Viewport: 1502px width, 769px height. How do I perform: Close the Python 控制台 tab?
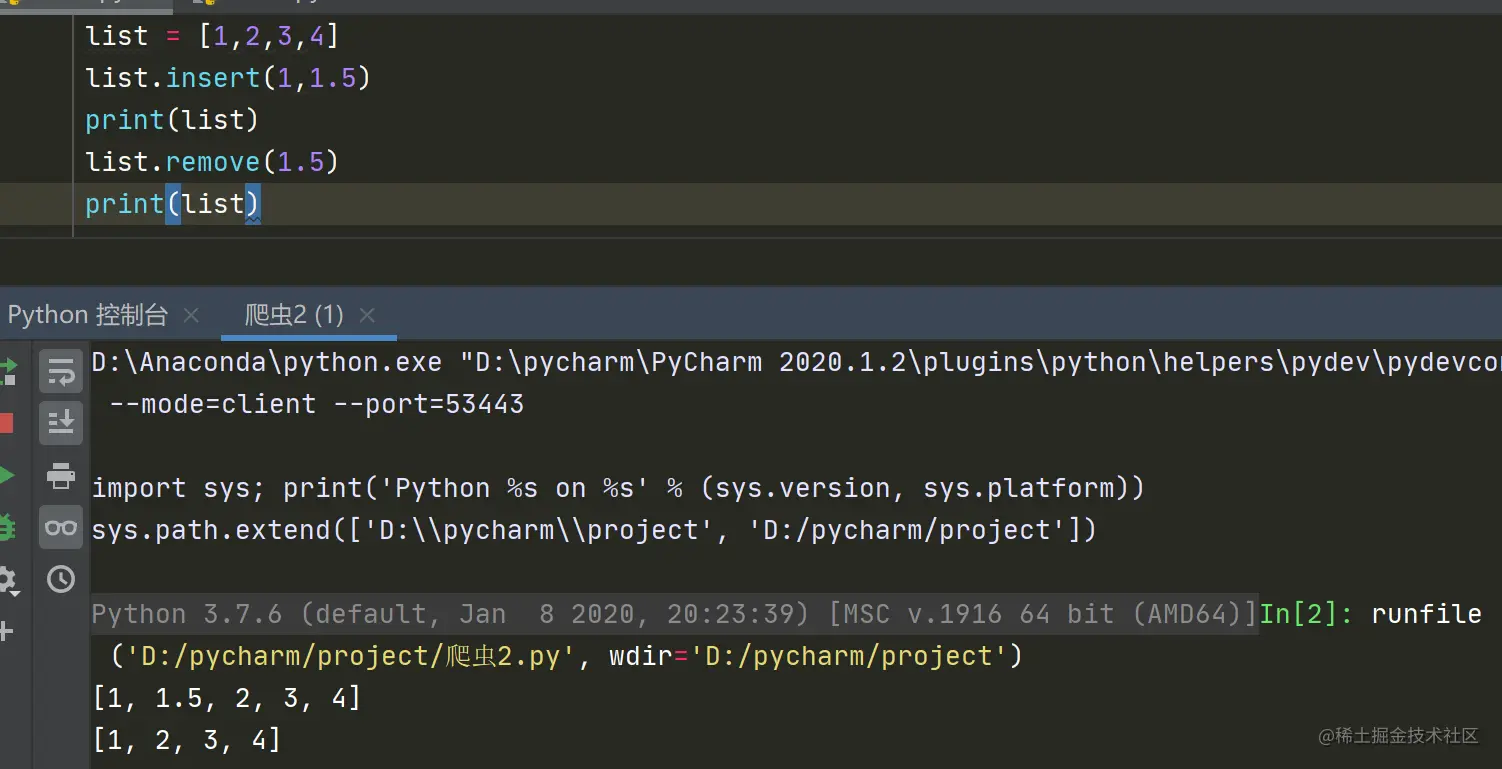(x=191, y=316)
